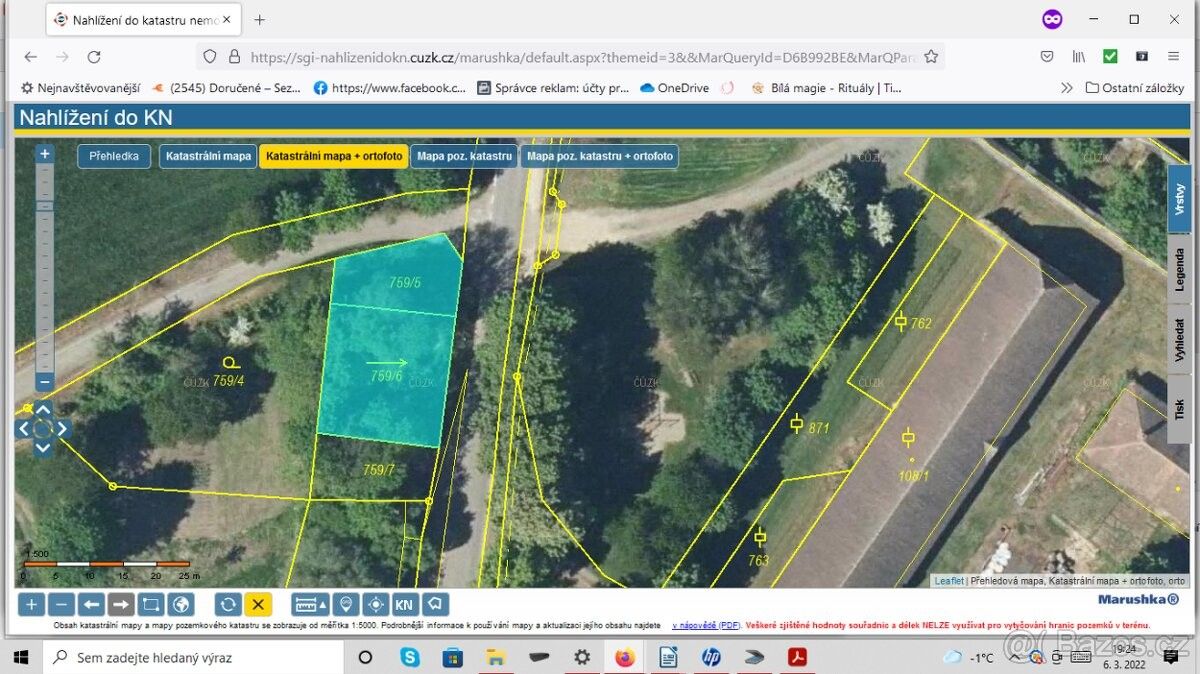Activate the location pin marker tool

(x=346, y=604)
